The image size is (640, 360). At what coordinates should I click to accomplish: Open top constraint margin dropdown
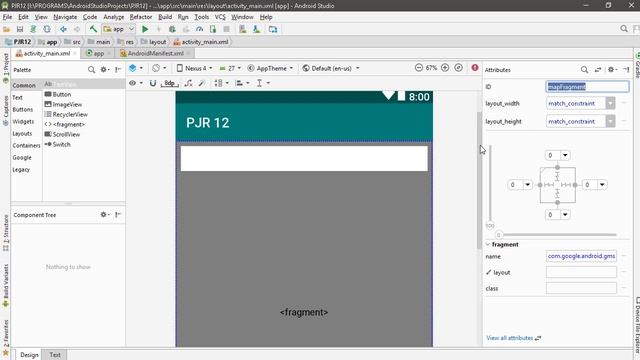pyautogui.click(x=565, y=155)
